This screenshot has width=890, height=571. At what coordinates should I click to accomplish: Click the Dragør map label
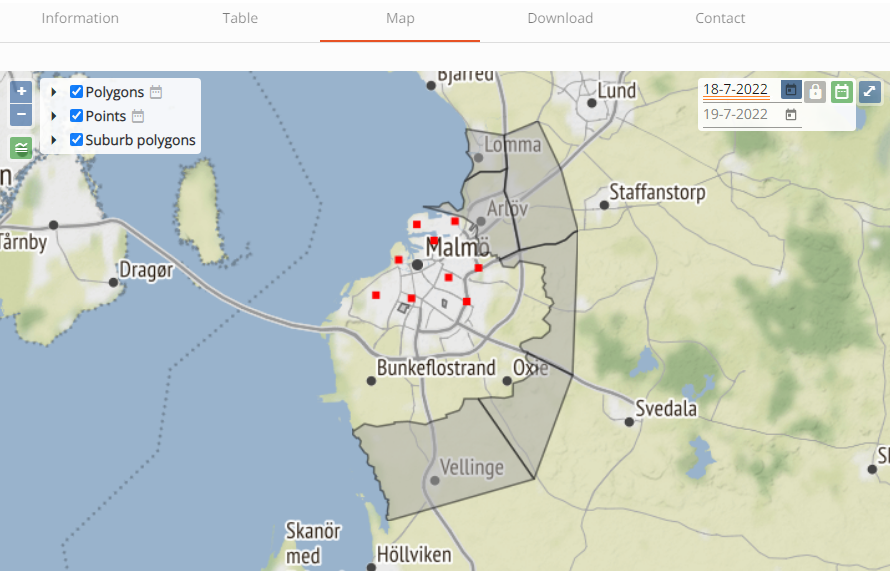click(146, 270)
